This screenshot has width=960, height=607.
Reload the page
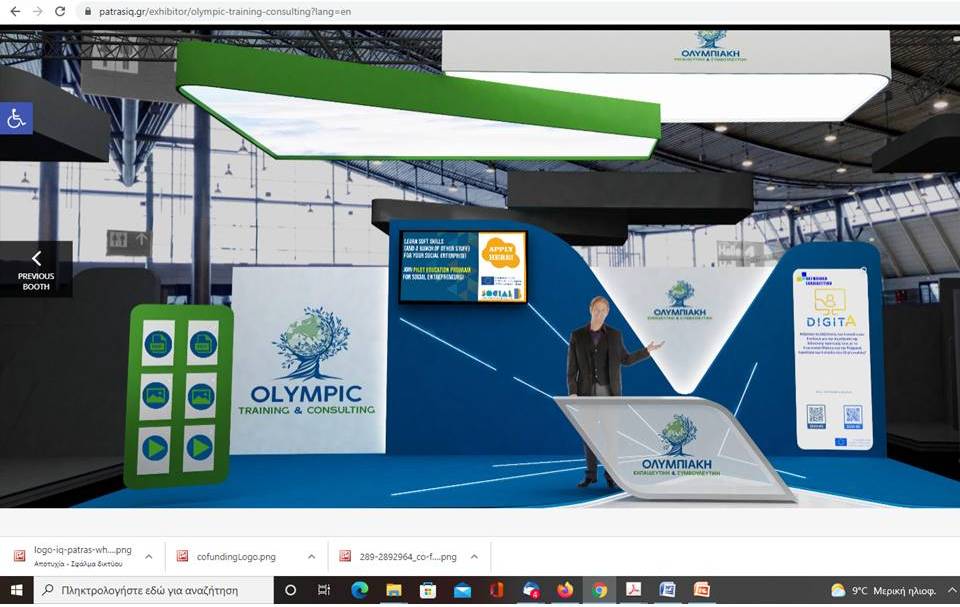(x=60, y=11)
